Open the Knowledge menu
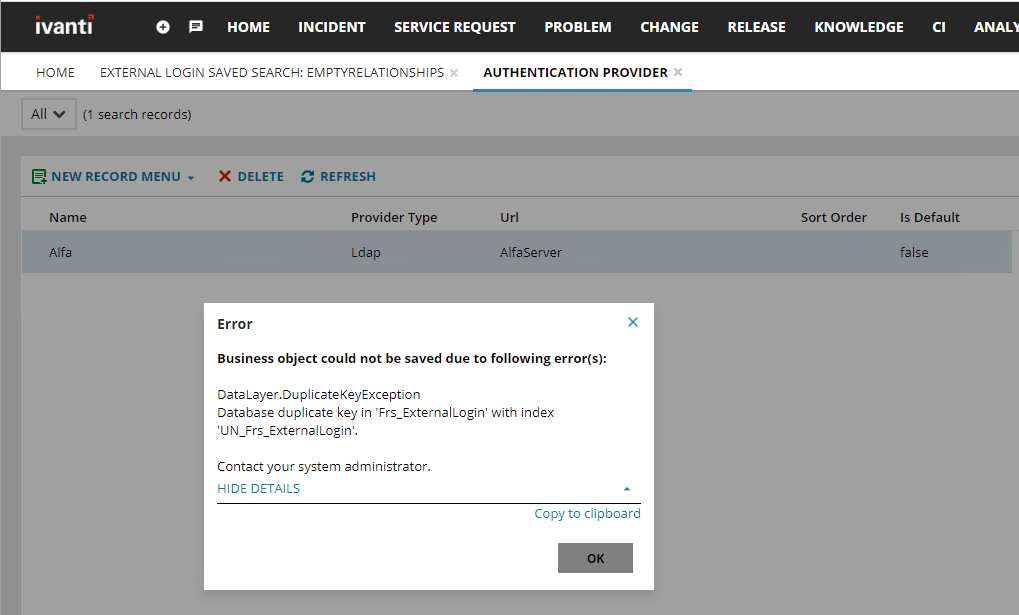Viewport: 1019px width, 615px height. click(859, 27)
